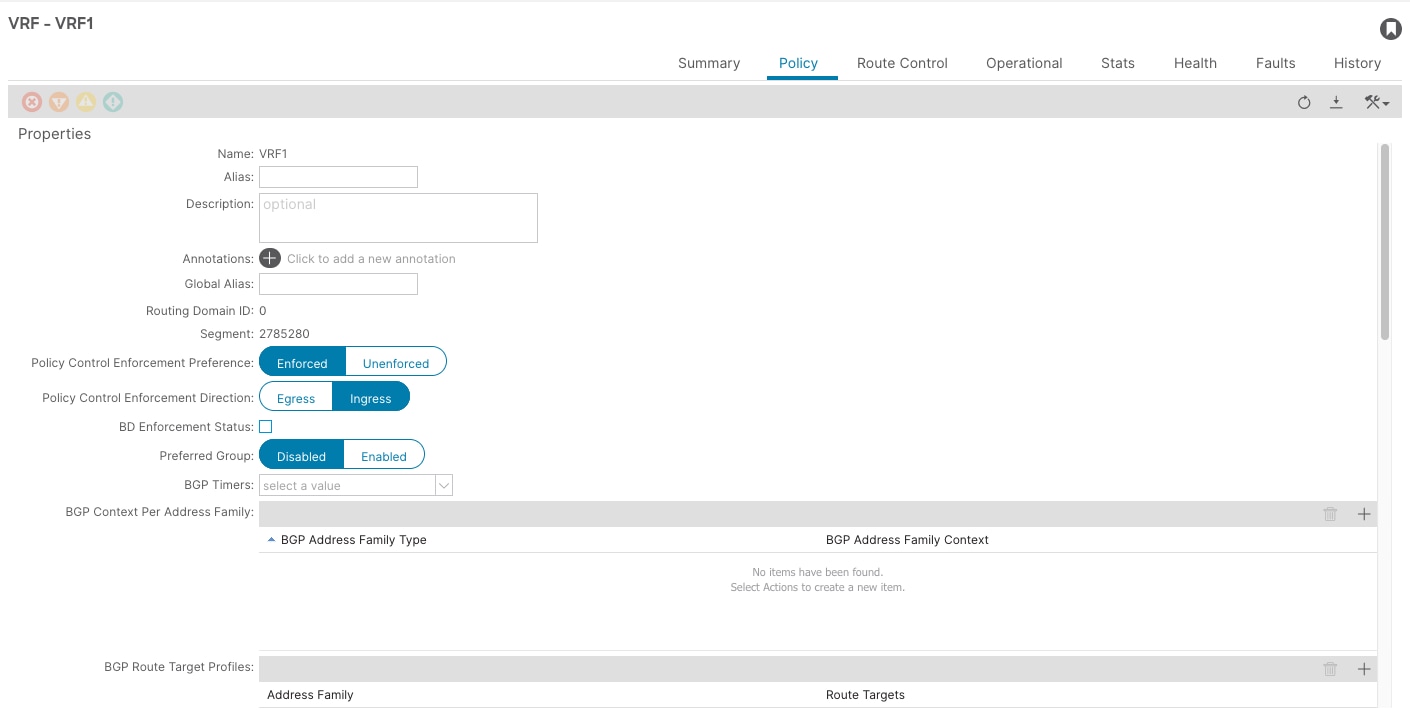Click into the Alias input field
The width and height of the screenshot is (1410, 722).
(338, 177)
